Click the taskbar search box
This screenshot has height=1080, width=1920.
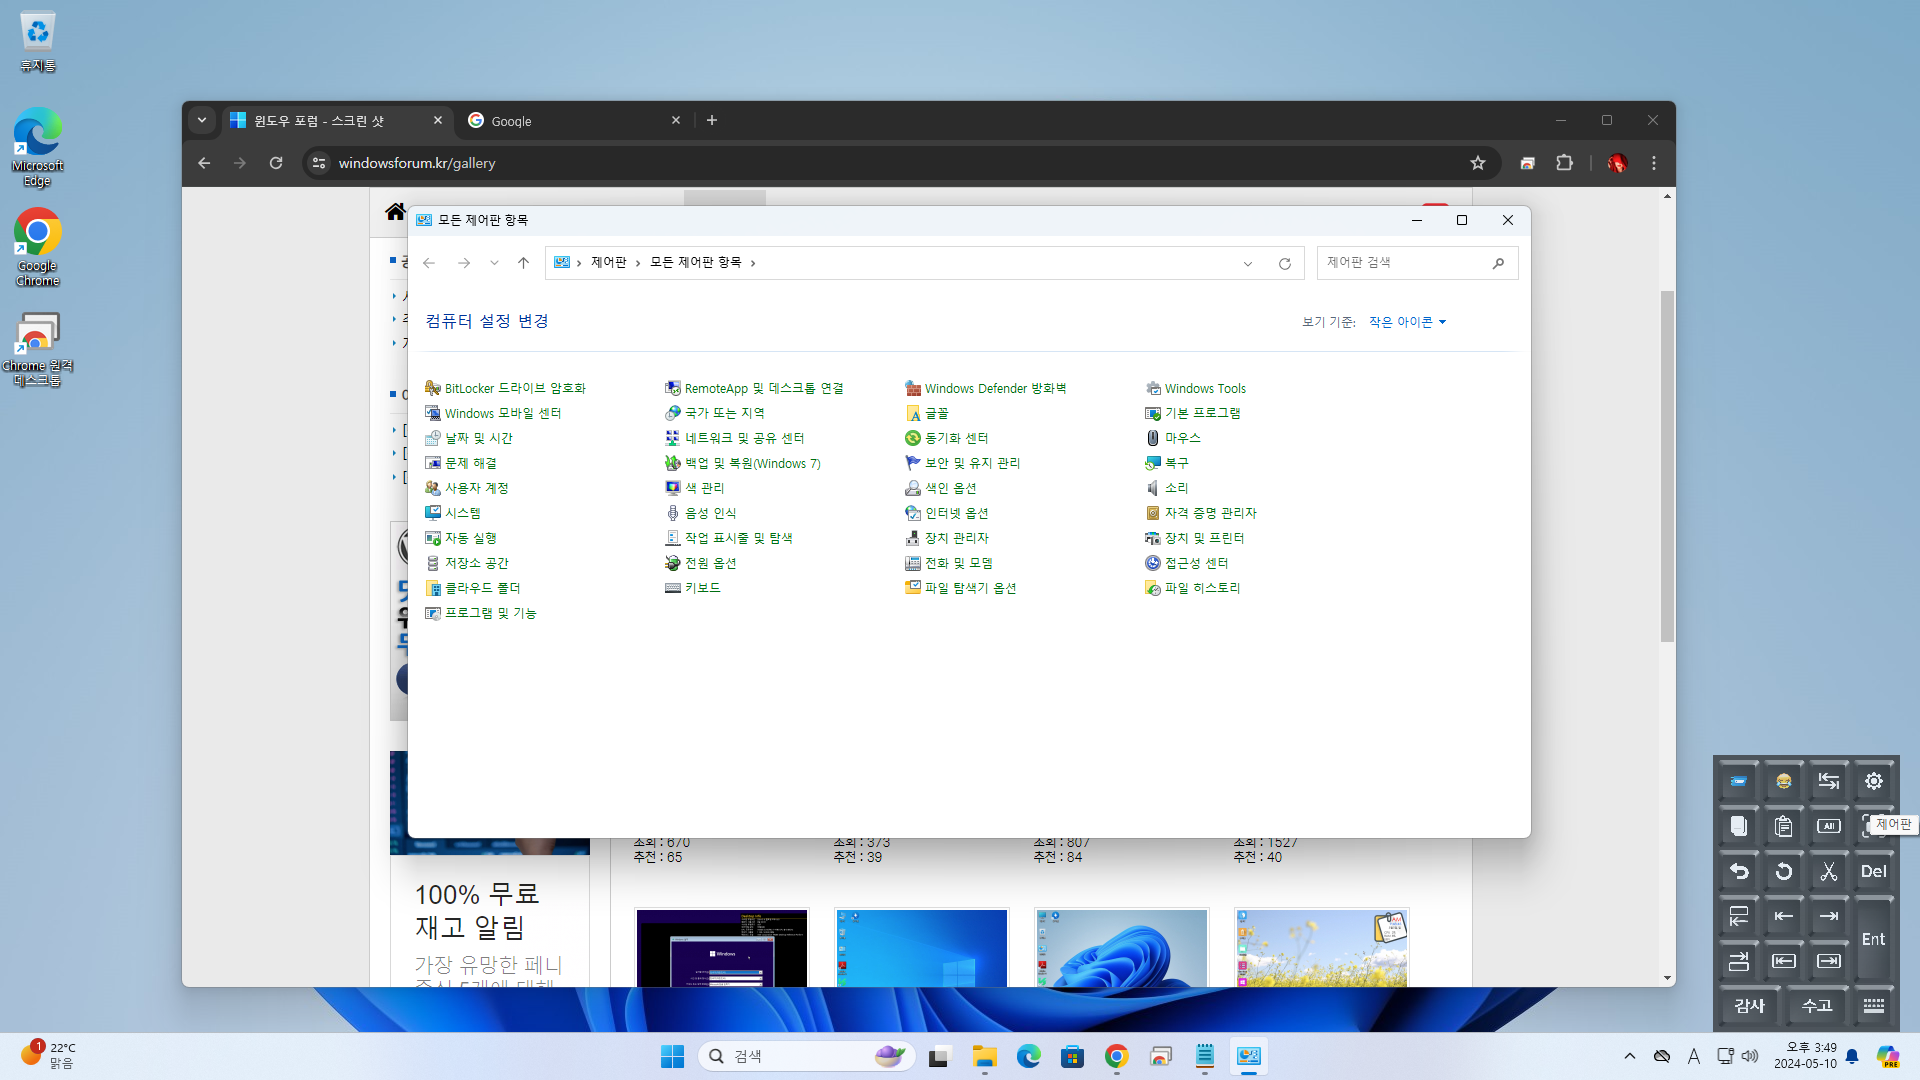coord(806,1056)
